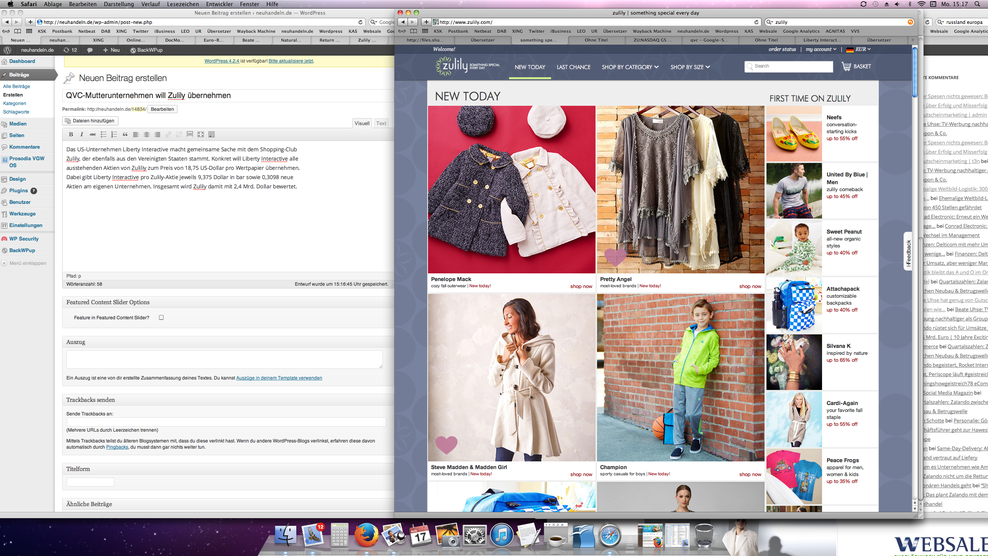988x556 pixels.
Task: Open the Medien item in WordPress sidebar
Action: (18, 124)
